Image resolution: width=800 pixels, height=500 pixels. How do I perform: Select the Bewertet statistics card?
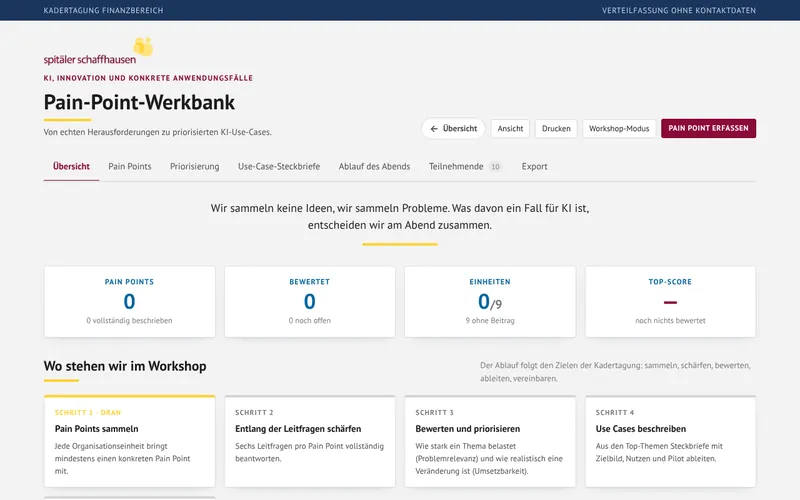click(x=310, y=302)
